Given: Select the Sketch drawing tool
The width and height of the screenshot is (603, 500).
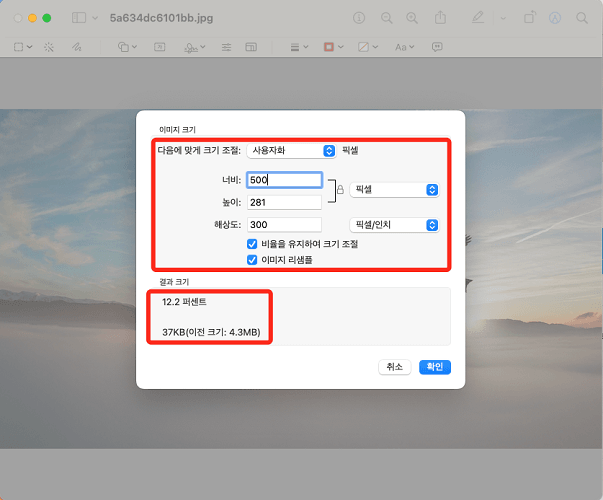Looking at the screenshot, I should (77, 47).
